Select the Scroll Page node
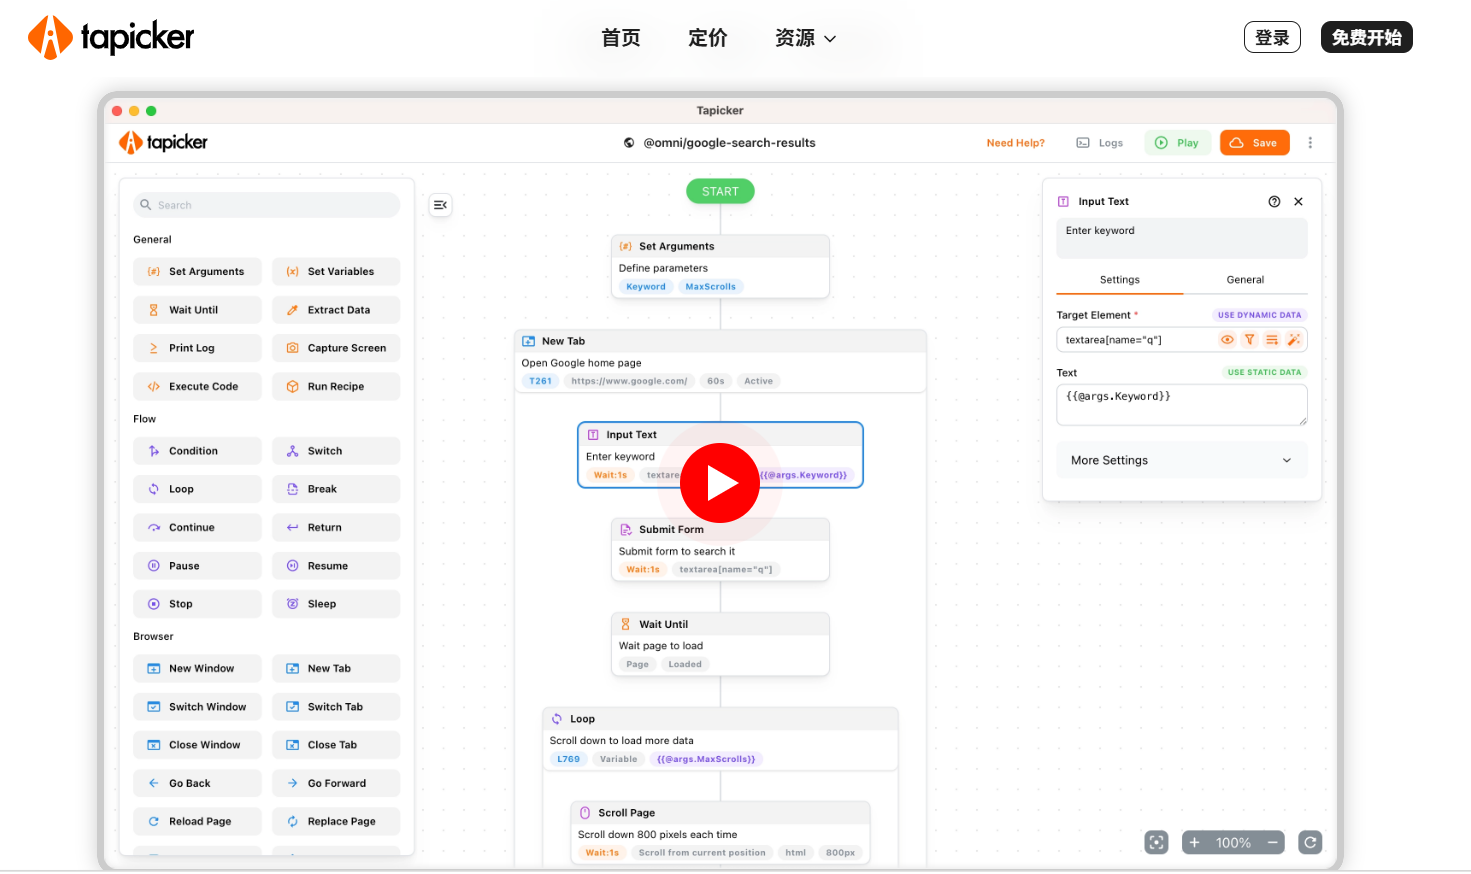 (x=720, y=832)
